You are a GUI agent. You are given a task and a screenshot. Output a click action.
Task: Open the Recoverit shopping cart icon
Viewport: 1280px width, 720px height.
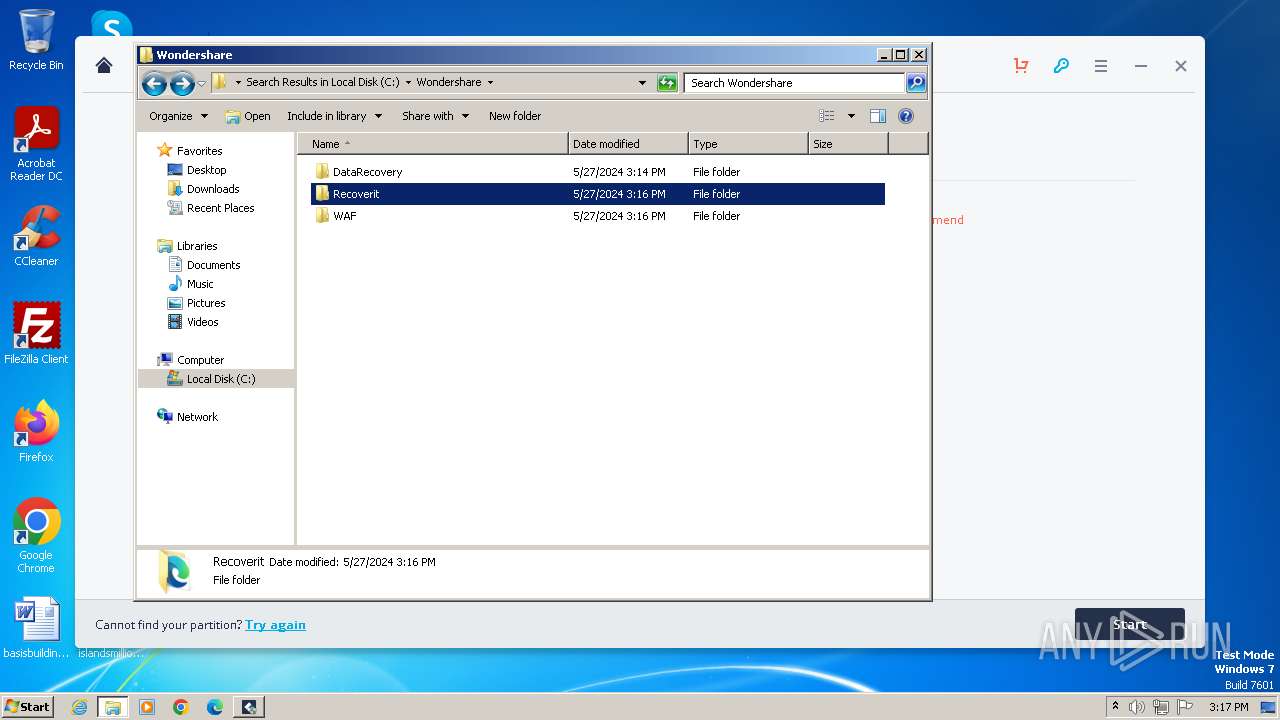pyautogui.click(x=1021, y=66)
